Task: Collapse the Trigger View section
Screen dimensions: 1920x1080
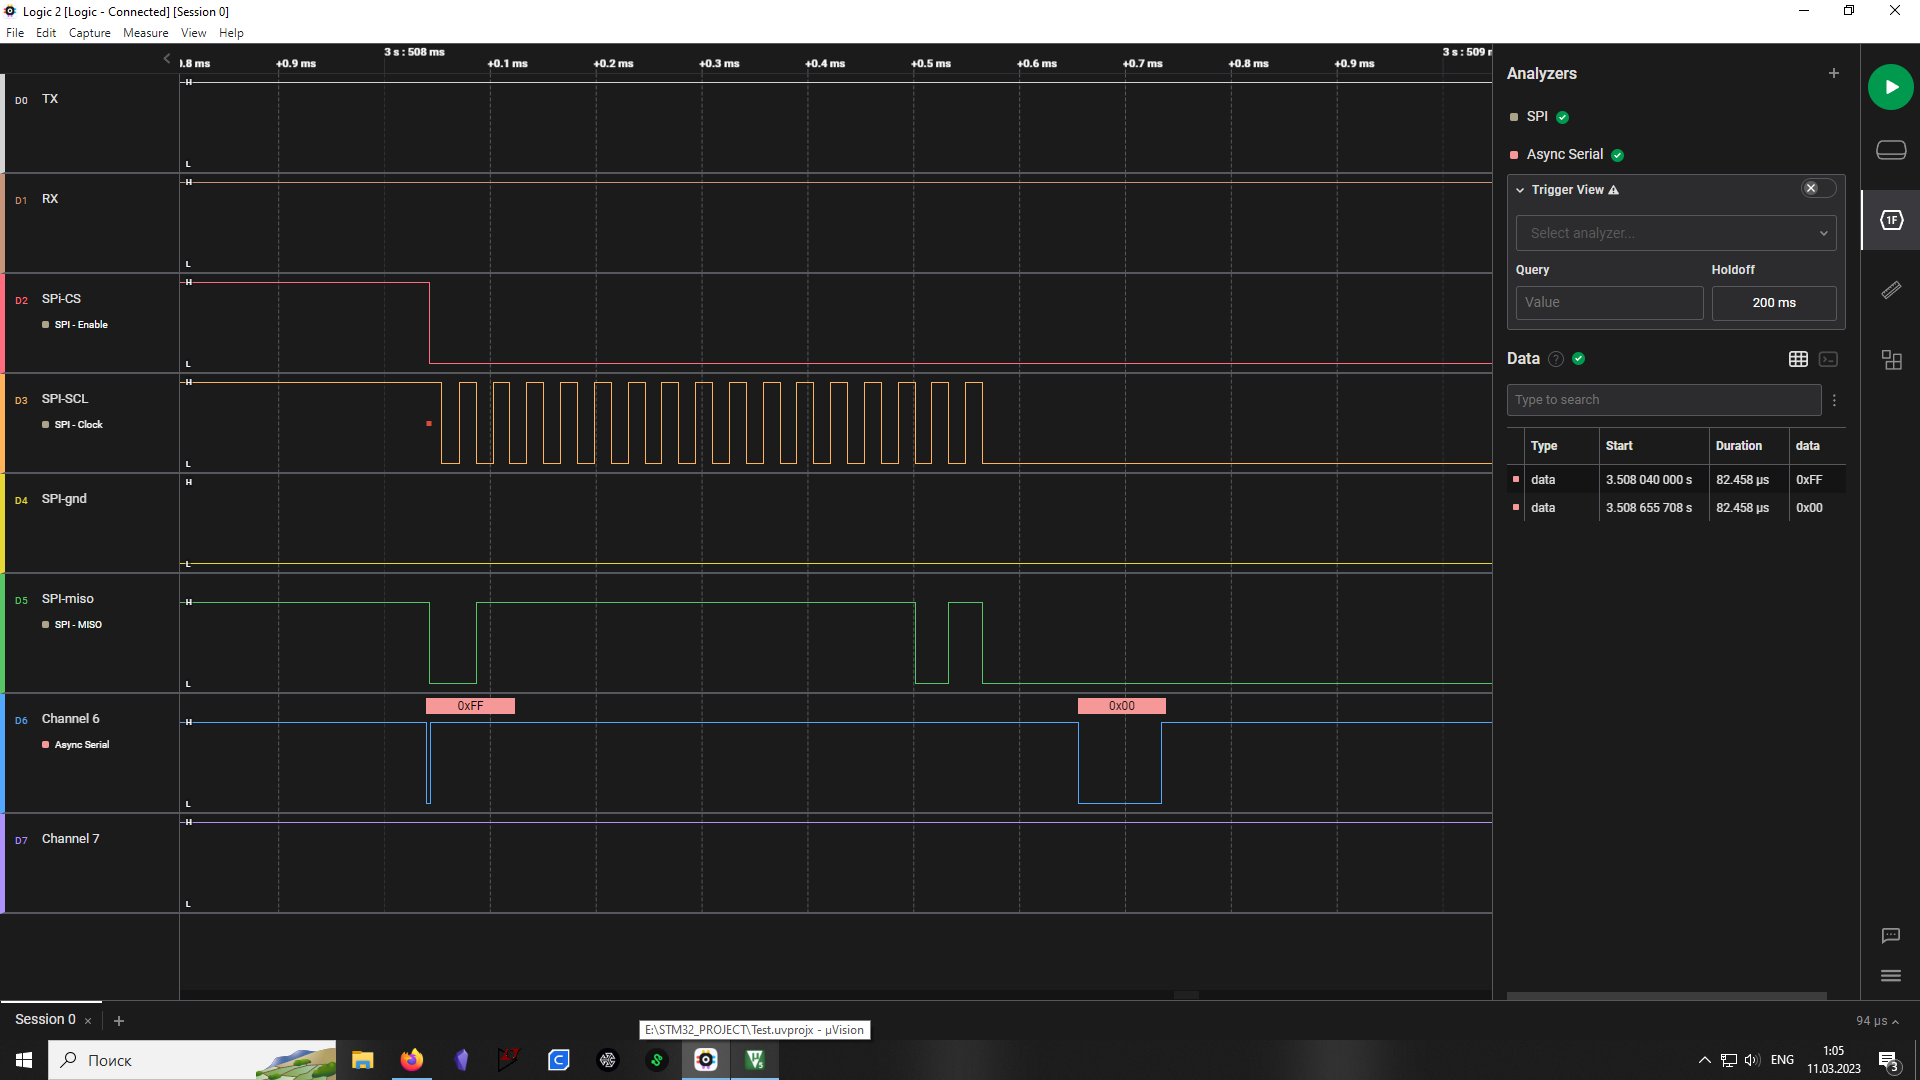Action: [x=1520, y=190]
